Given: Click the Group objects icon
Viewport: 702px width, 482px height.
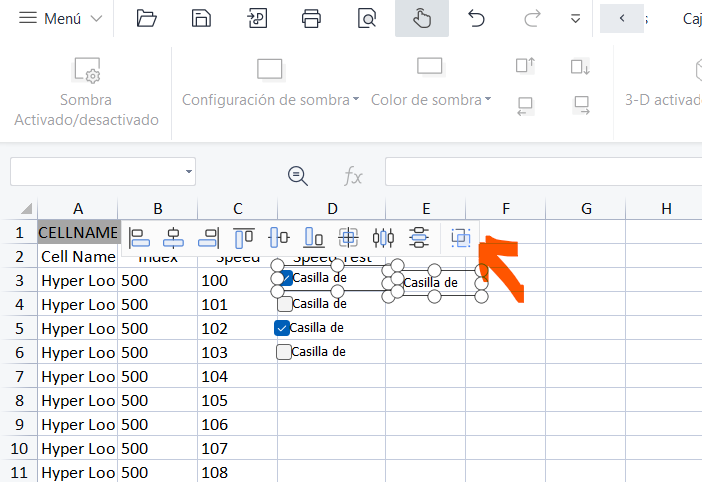Looking at the screenshot, I should (461, 238).
